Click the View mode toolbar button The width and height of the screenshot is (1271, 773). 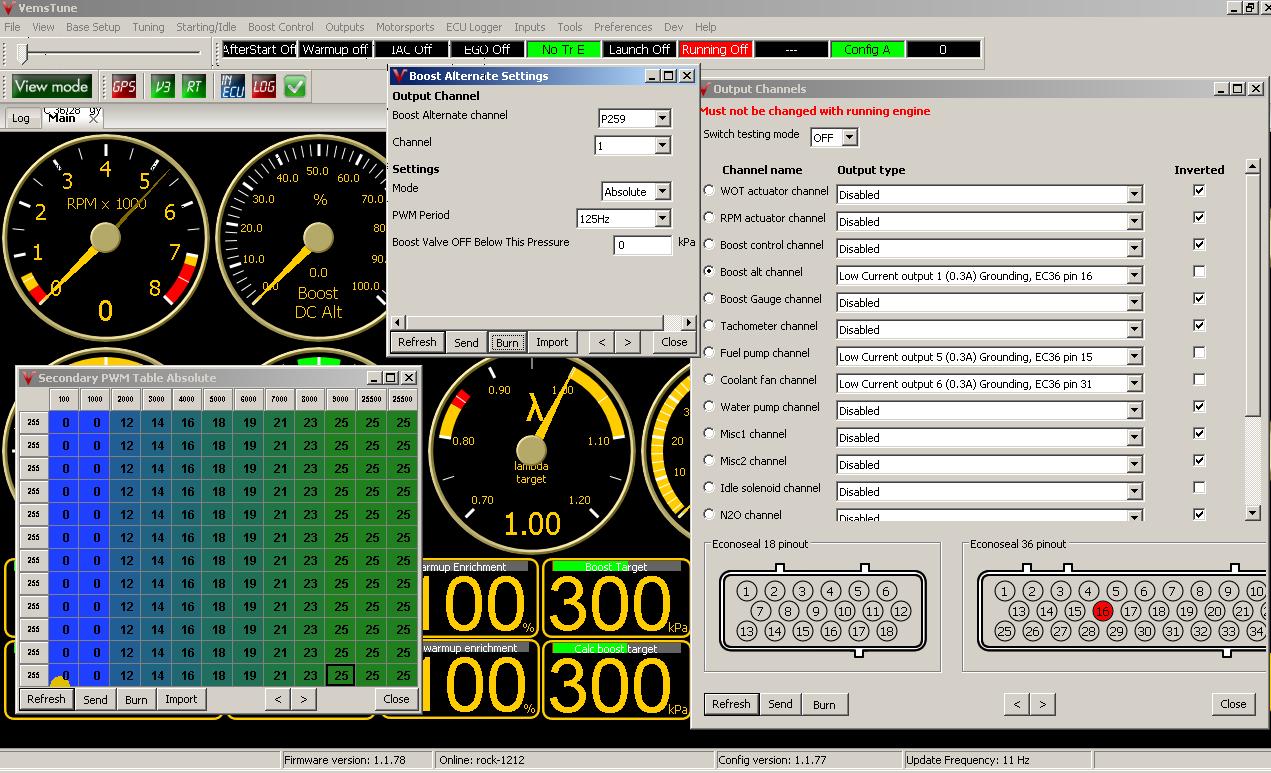pyautogui.click(x=51, y=87)
